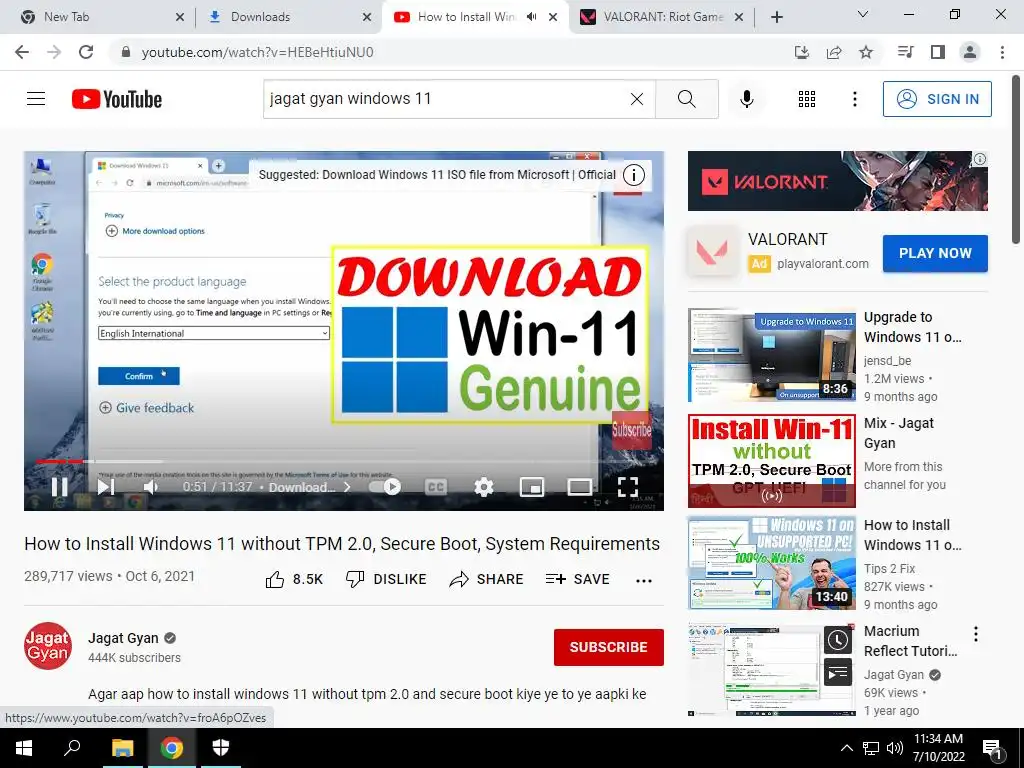
Task: Share the video
Action: (x=487, y=579)
